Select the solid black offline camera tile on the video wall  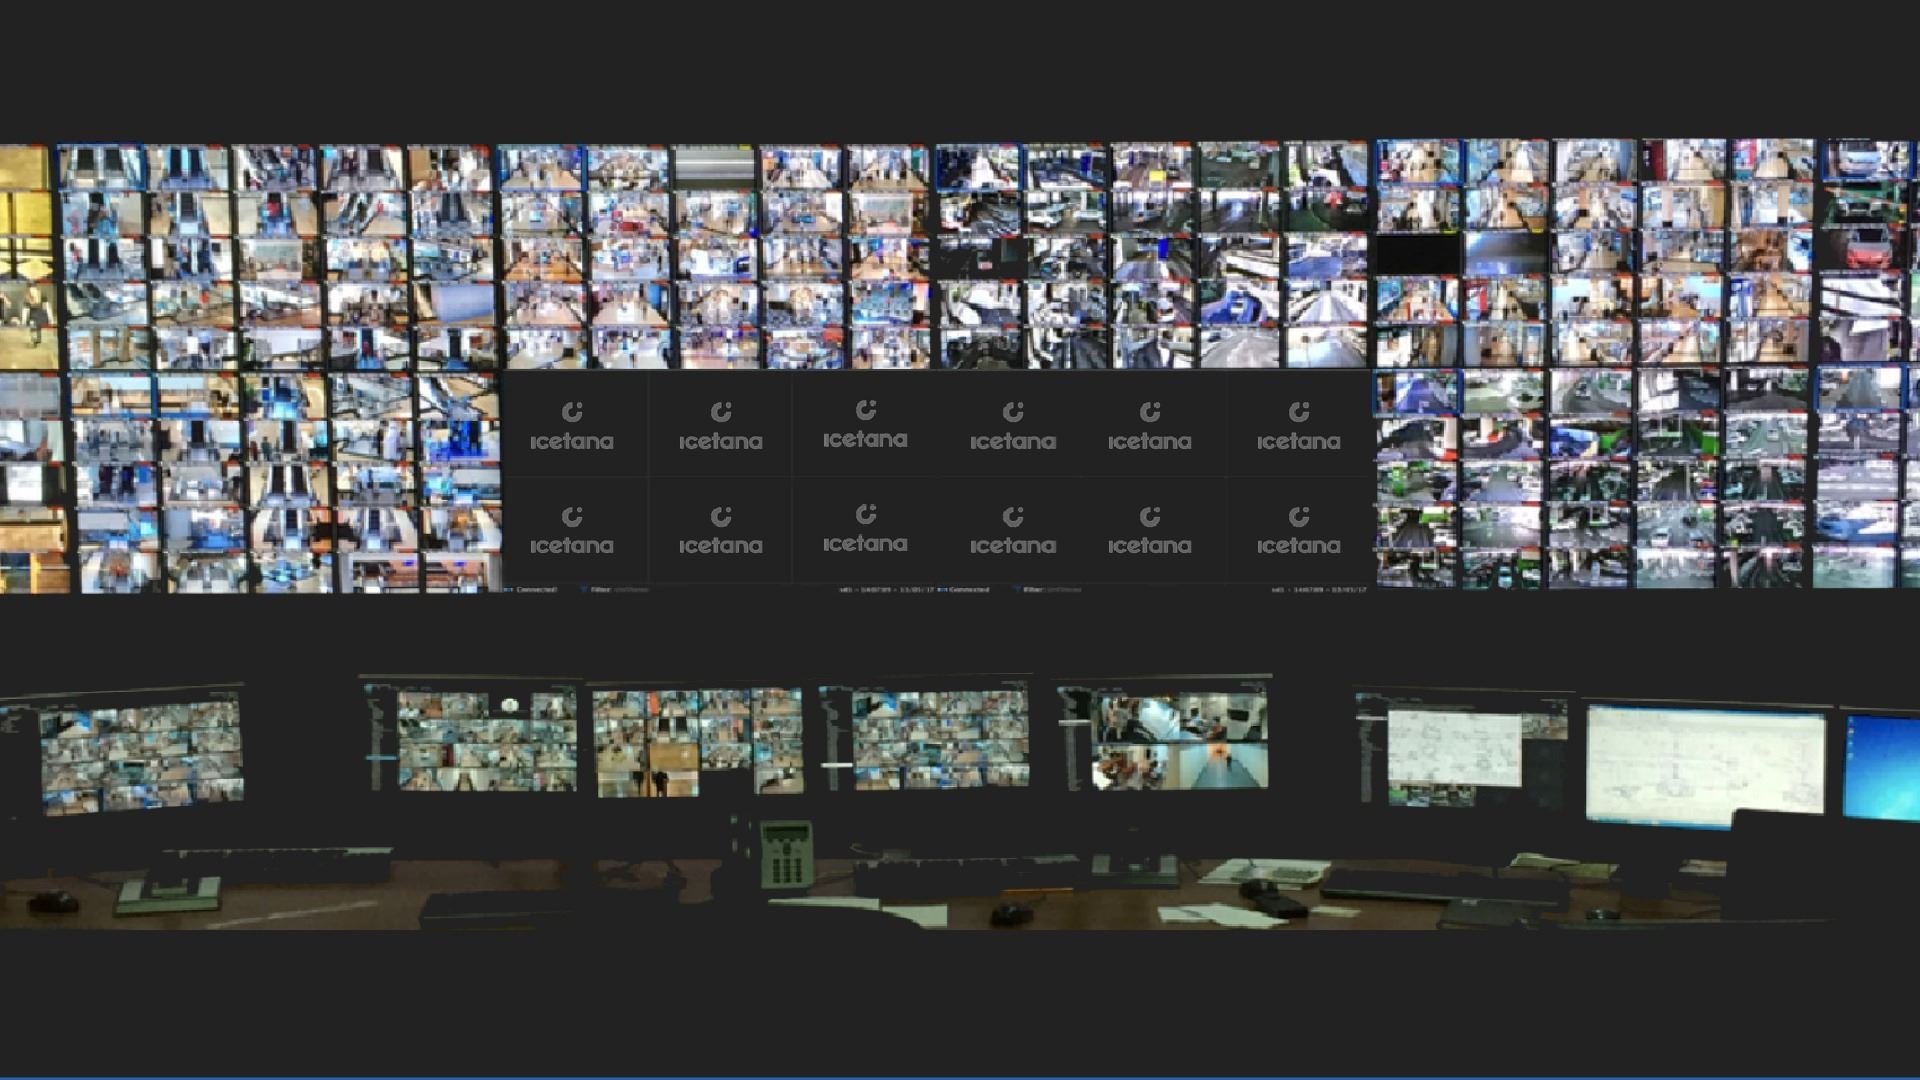point(1418,254)
